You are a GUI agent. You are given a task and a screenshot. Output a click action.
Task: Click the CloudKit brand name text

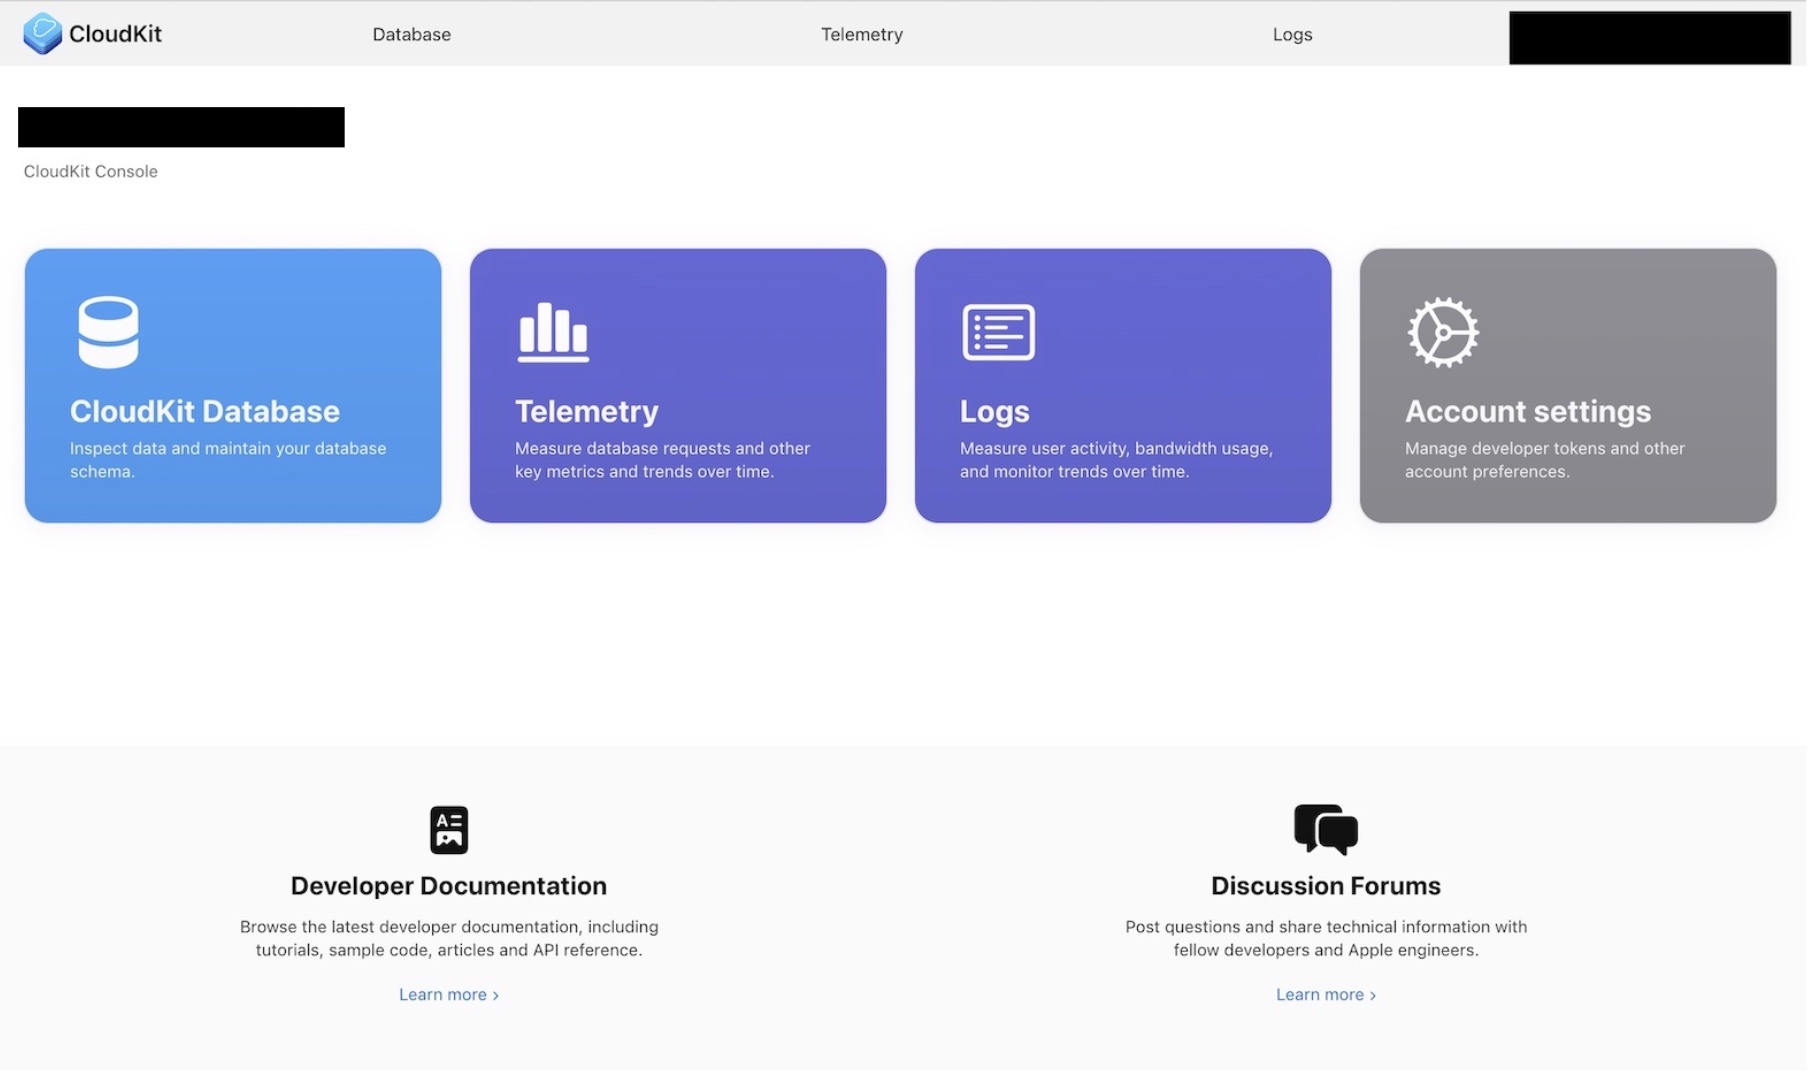click(x=115, y=34)
